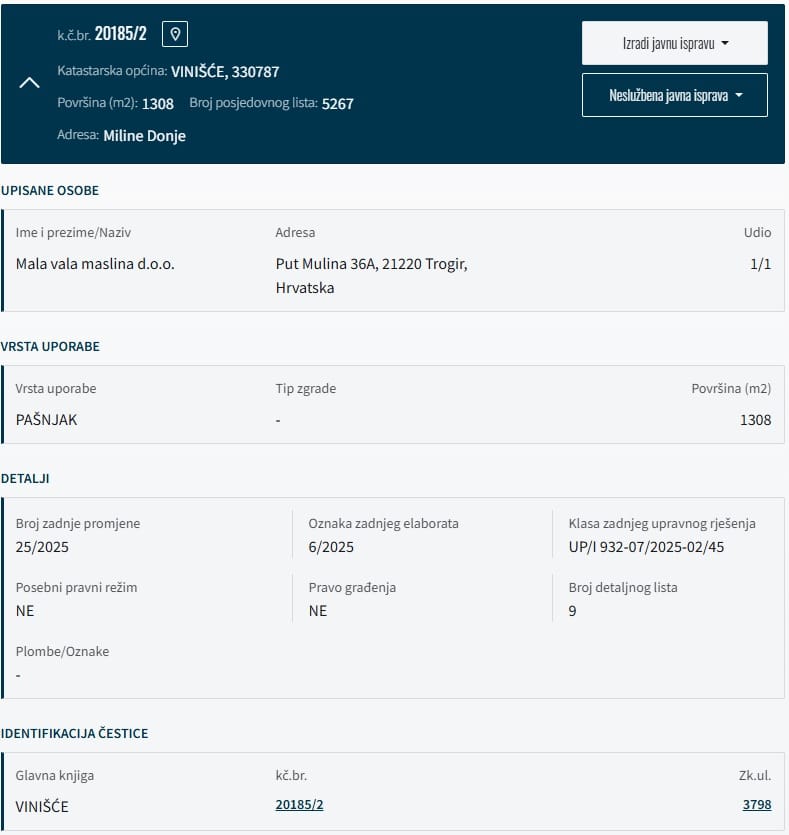
Task: Select the cadastral municipality VINIŠĆE, 330787 text
Action: 225,72
